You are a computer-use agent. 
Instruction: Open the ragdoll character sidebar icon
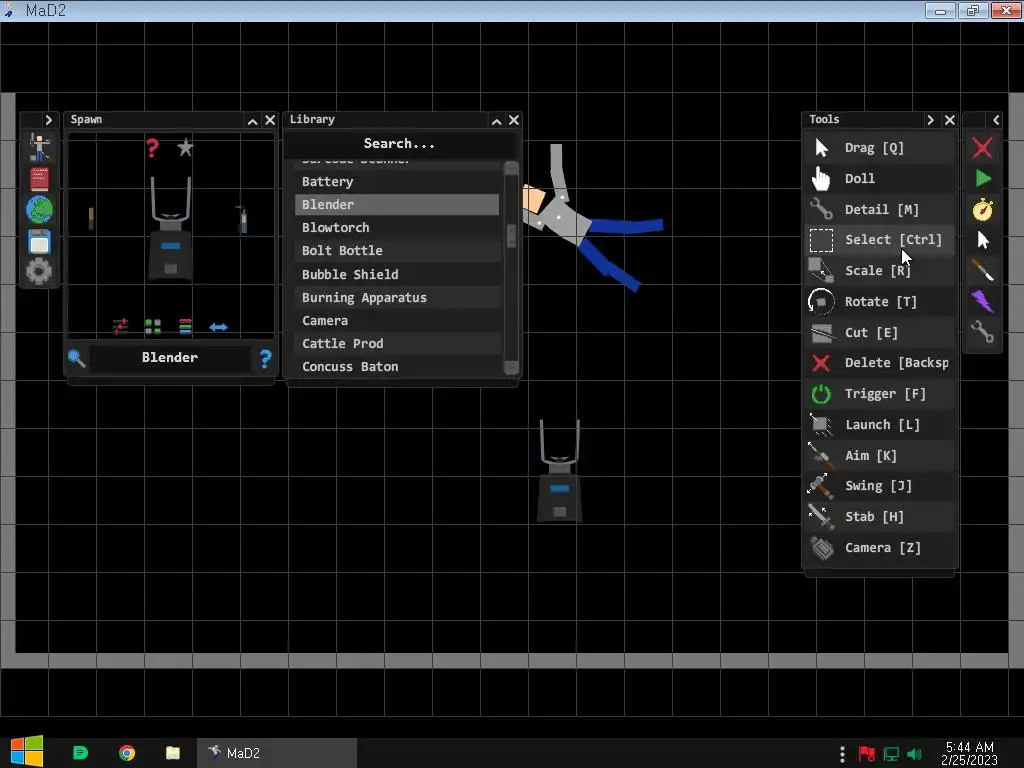click(x=39, y=148)
